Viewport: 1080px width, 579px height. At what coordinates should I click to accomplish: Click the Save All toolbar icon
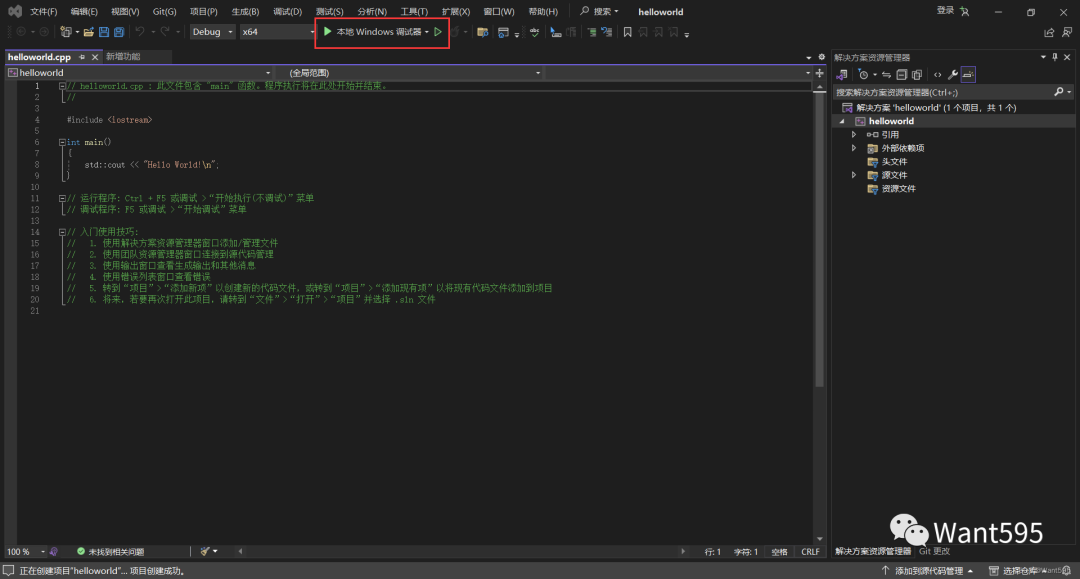coord(120,32)
